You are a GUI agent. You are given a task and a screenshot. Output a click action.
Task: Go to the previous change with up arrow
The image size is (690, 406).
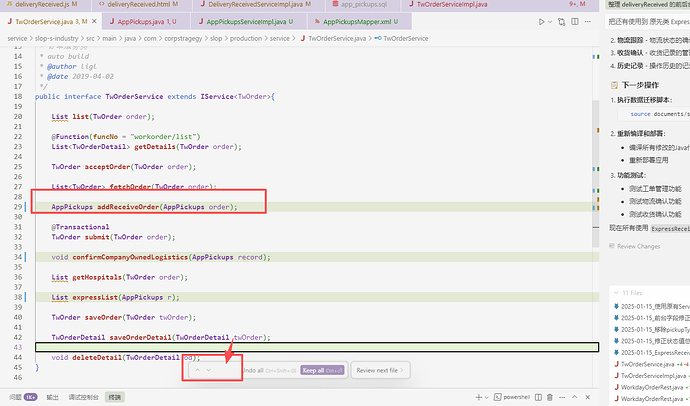198,370
